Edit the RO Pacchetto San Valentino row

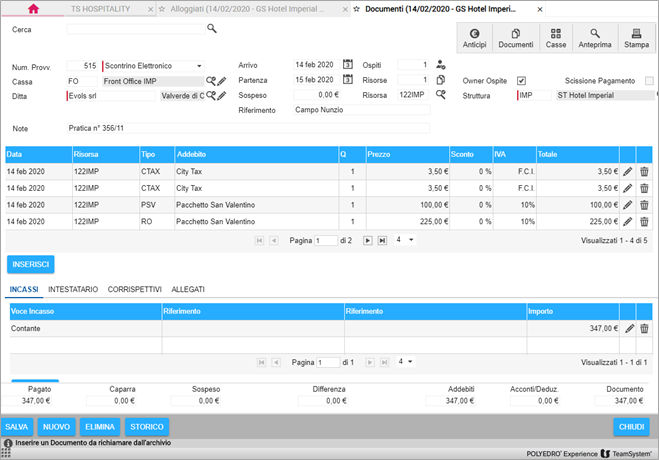tap(627, 221)
